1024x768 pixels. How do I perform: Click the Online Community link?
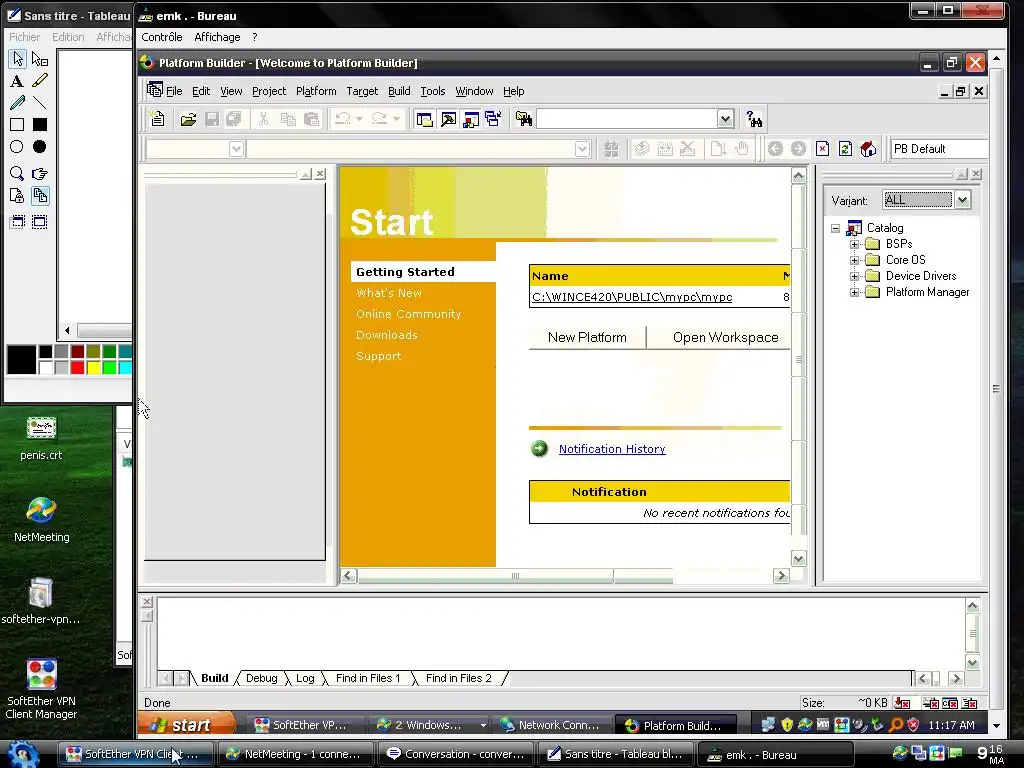pyautogui.click(x=409, y=314)
